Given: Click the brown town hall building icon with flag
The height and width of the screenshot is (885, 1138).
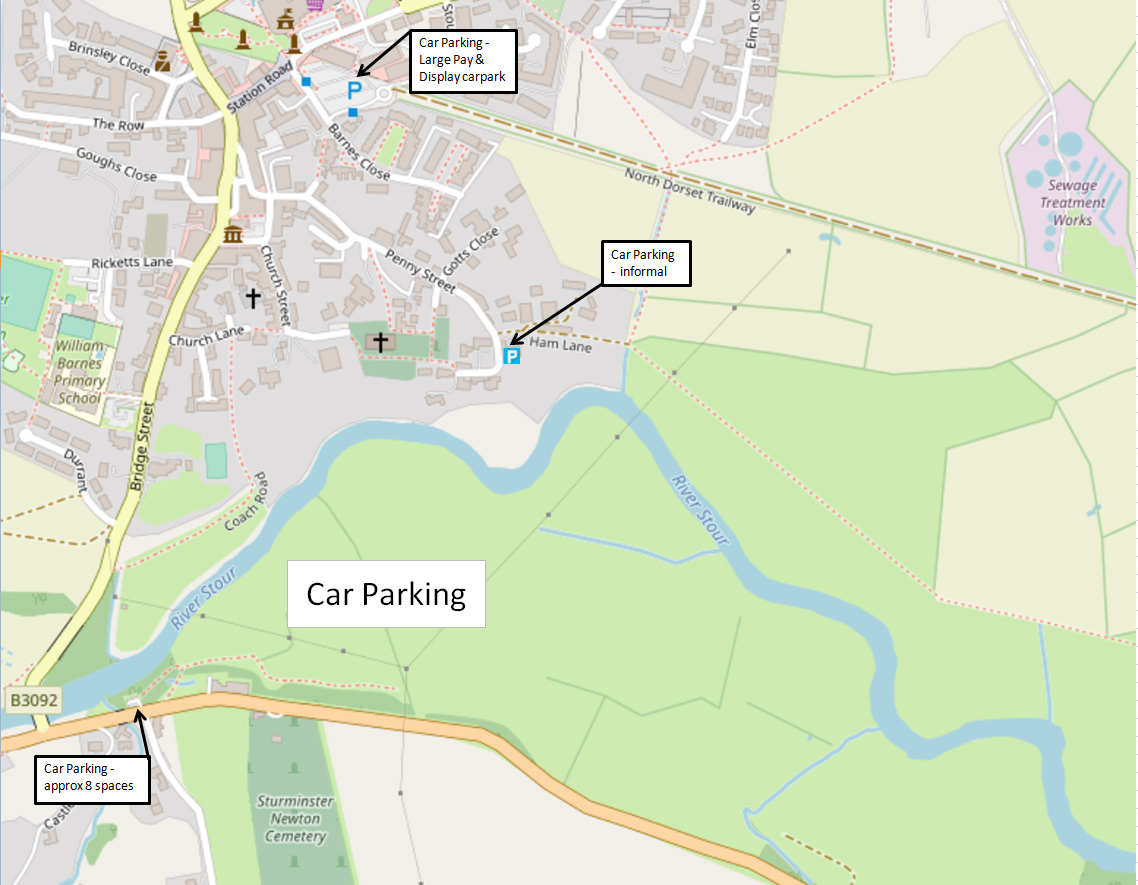Looking at the screenshot, I should [286, 20].
